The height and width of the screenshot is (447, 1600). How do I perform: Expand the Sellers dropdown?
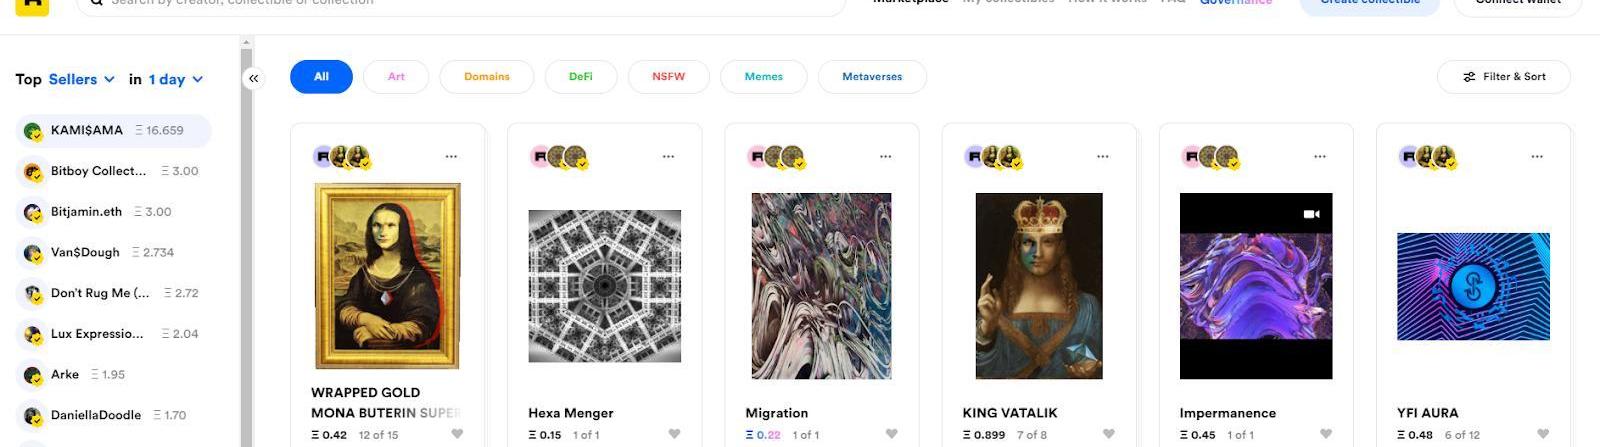point(82,79)
